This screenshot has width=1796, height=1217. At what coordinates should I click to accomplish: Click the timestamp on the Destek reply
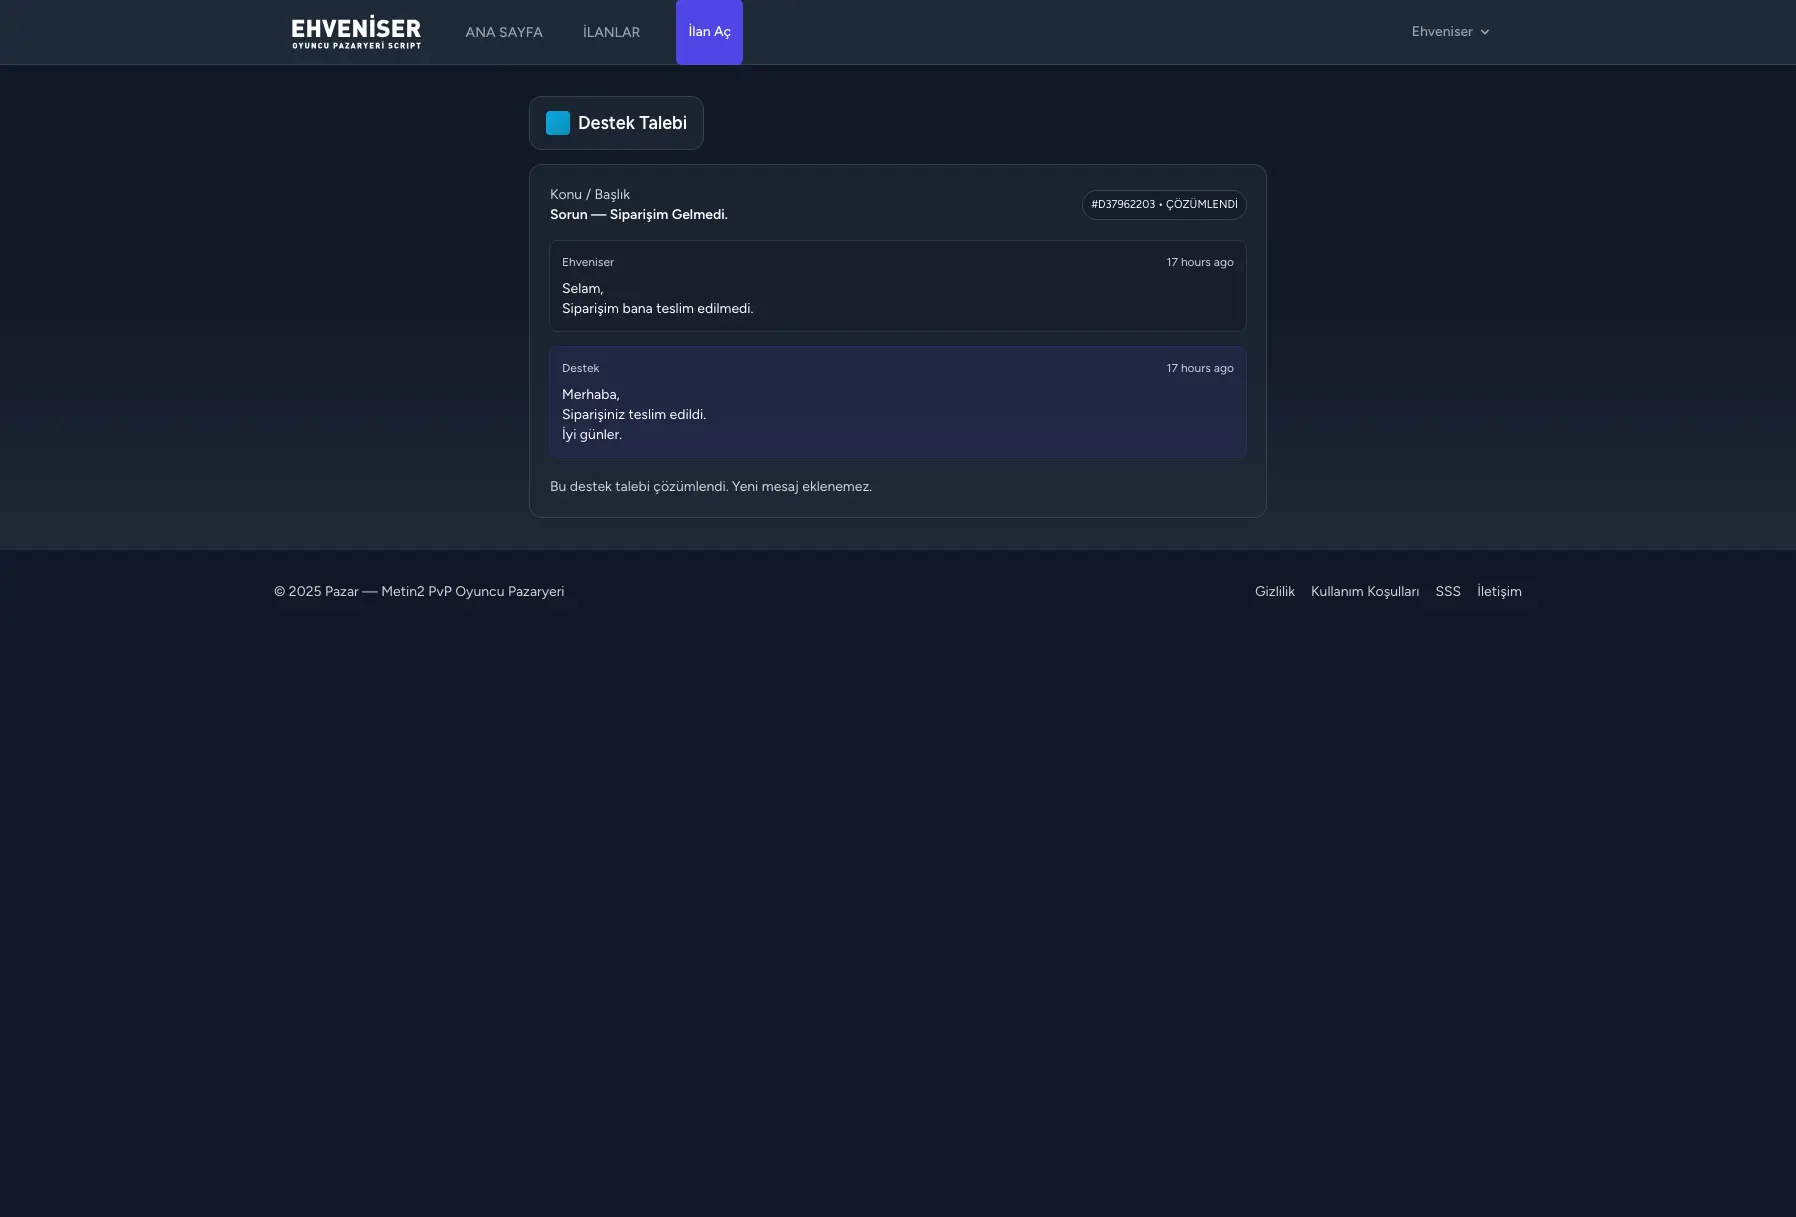(1199, 368)
